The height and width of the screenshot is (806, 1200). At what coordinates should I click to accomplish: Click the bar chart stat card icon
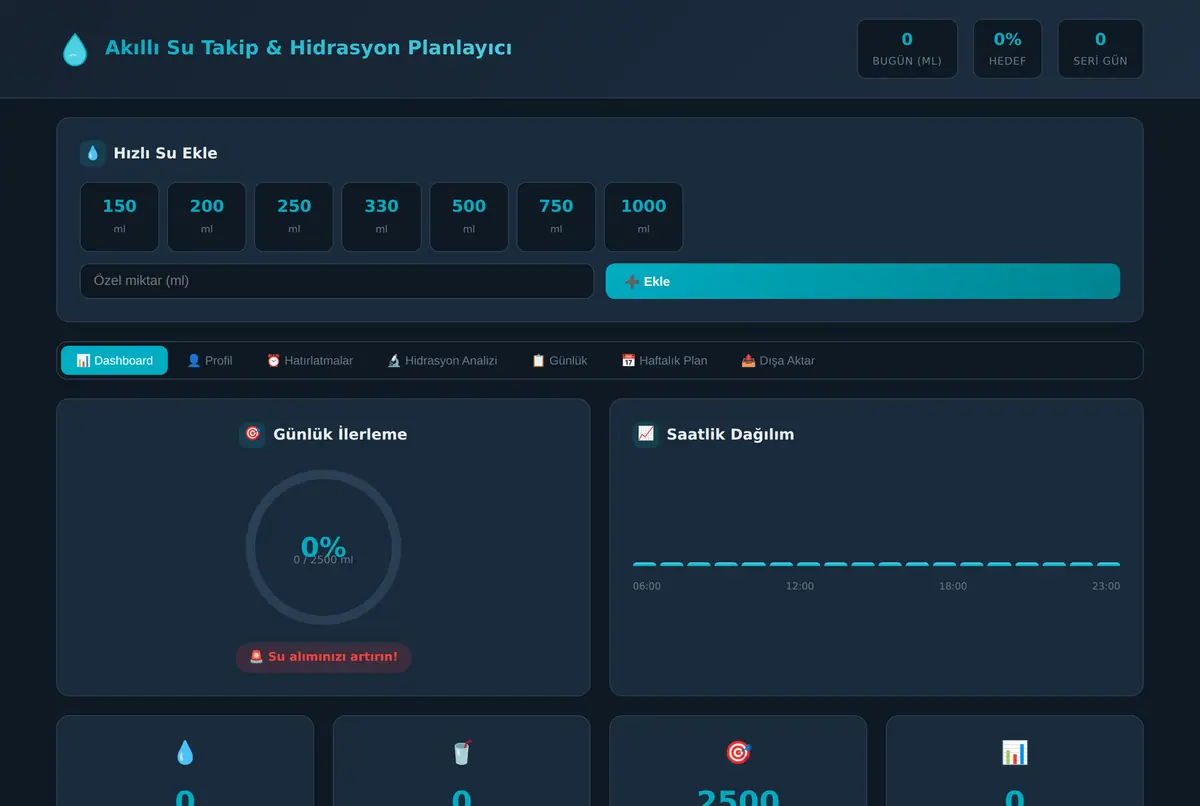[1014, 752]
